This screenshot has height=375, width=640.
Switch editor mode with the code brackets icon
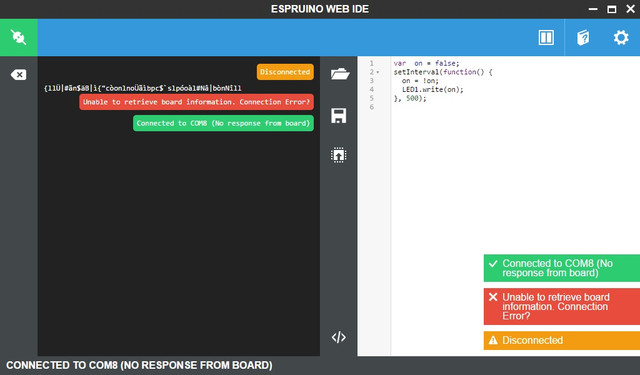tap(339, 337)
